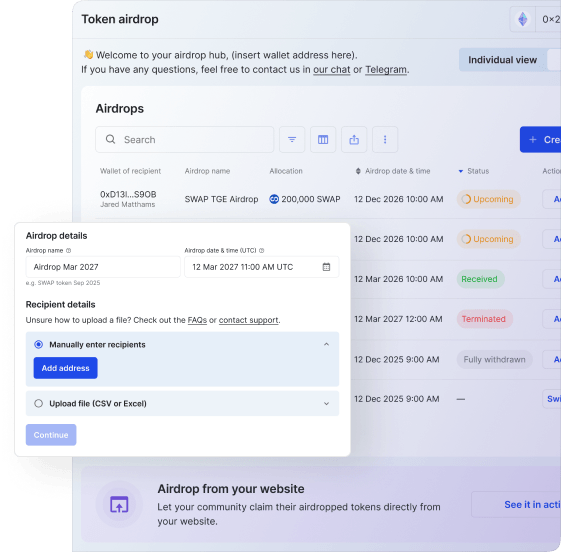Click See it in action button

[516, 504]
